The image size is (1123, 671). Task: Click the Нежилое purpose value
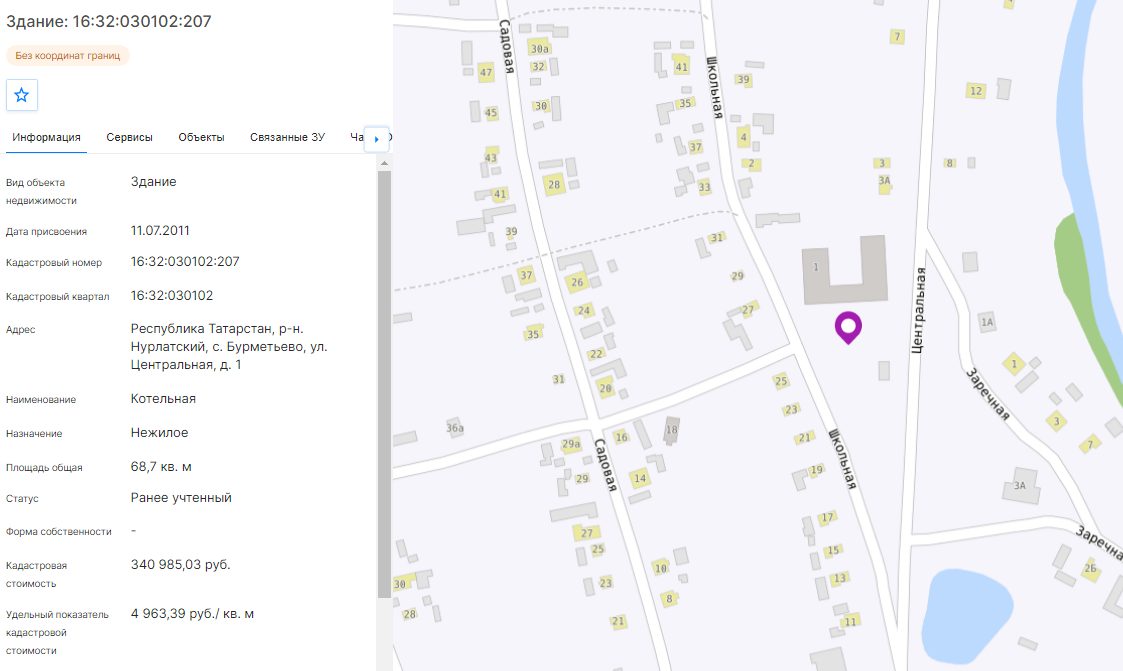click(x=159, y=433)
